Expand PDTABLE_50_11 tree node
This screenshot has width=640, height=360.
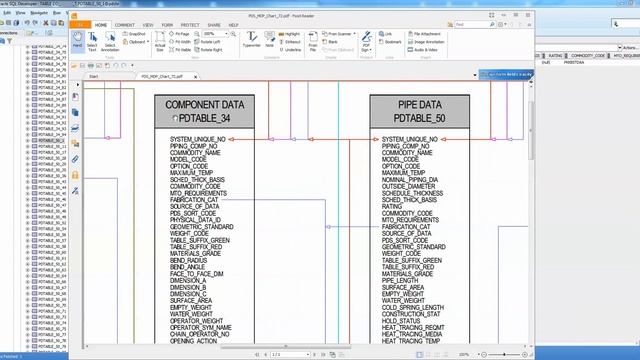click(x=28, y=146)
